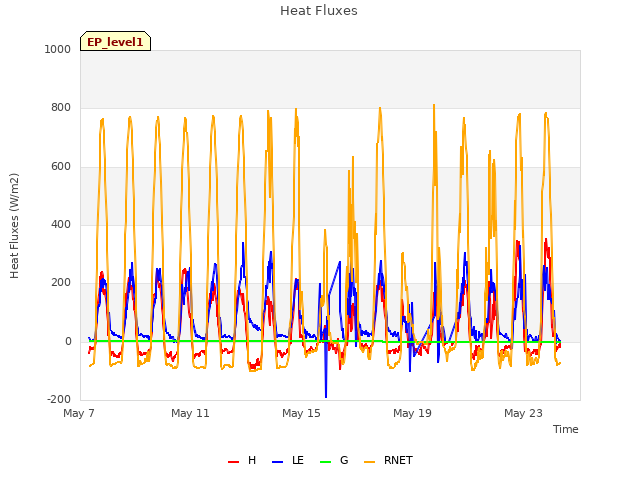Click the May 15 x-axis label
Viewport: 640px width, 480px height.
301,413
